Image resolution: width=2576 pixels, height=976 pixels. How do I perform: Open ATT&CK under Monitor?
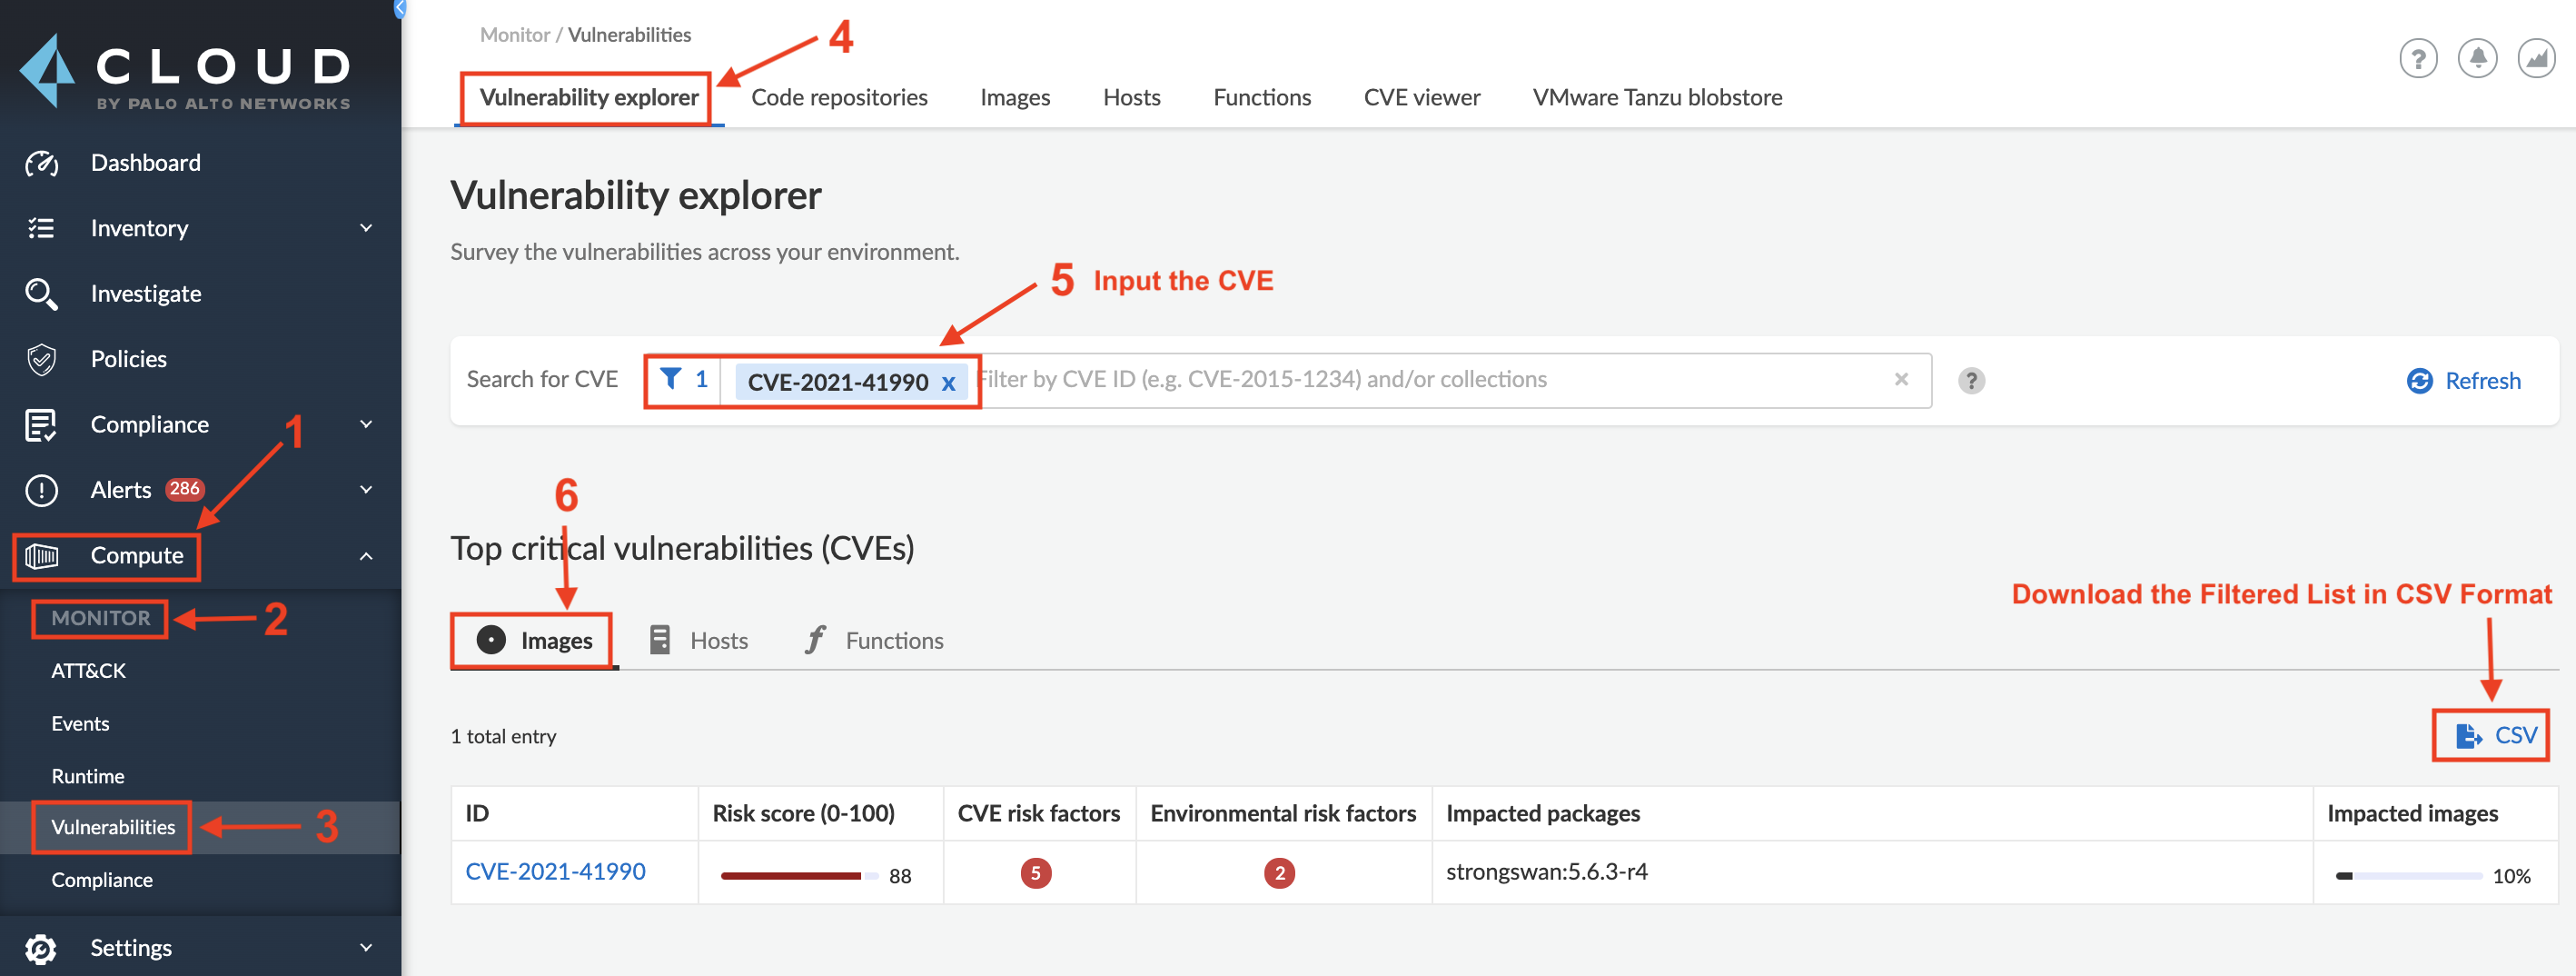pyautogui.click(x=89, y=671)
